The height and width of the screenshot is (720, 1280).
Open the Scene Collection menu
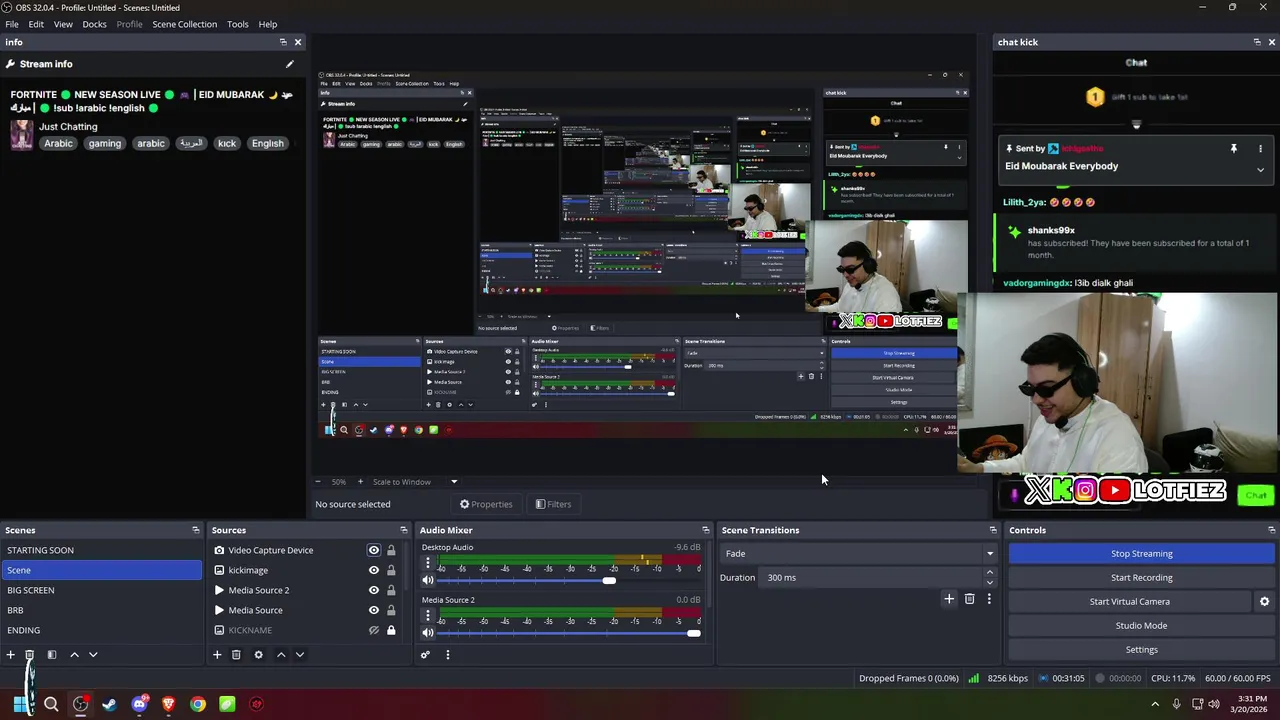point(184,24)
